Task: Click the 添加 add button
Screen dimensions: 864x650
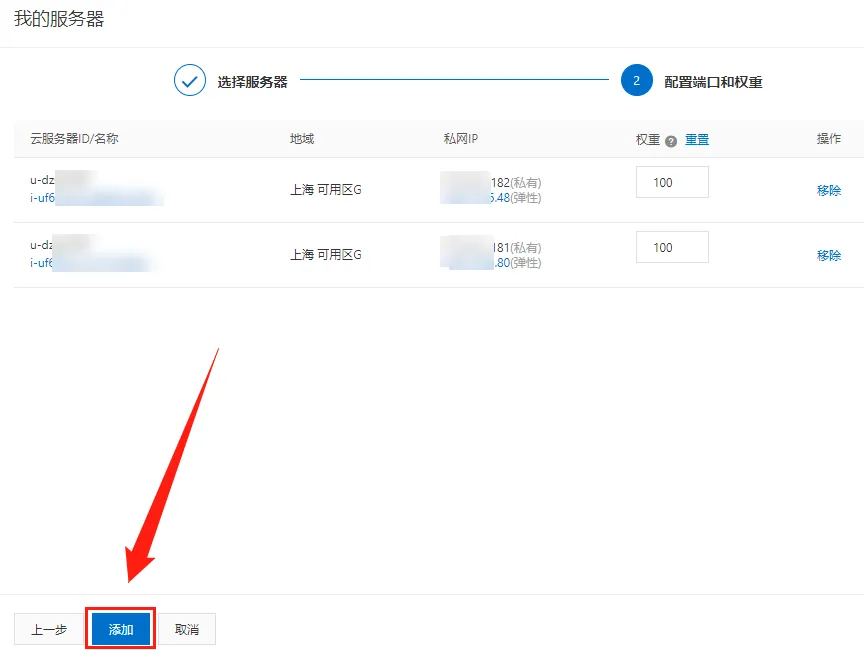Action: click(121, 629)
